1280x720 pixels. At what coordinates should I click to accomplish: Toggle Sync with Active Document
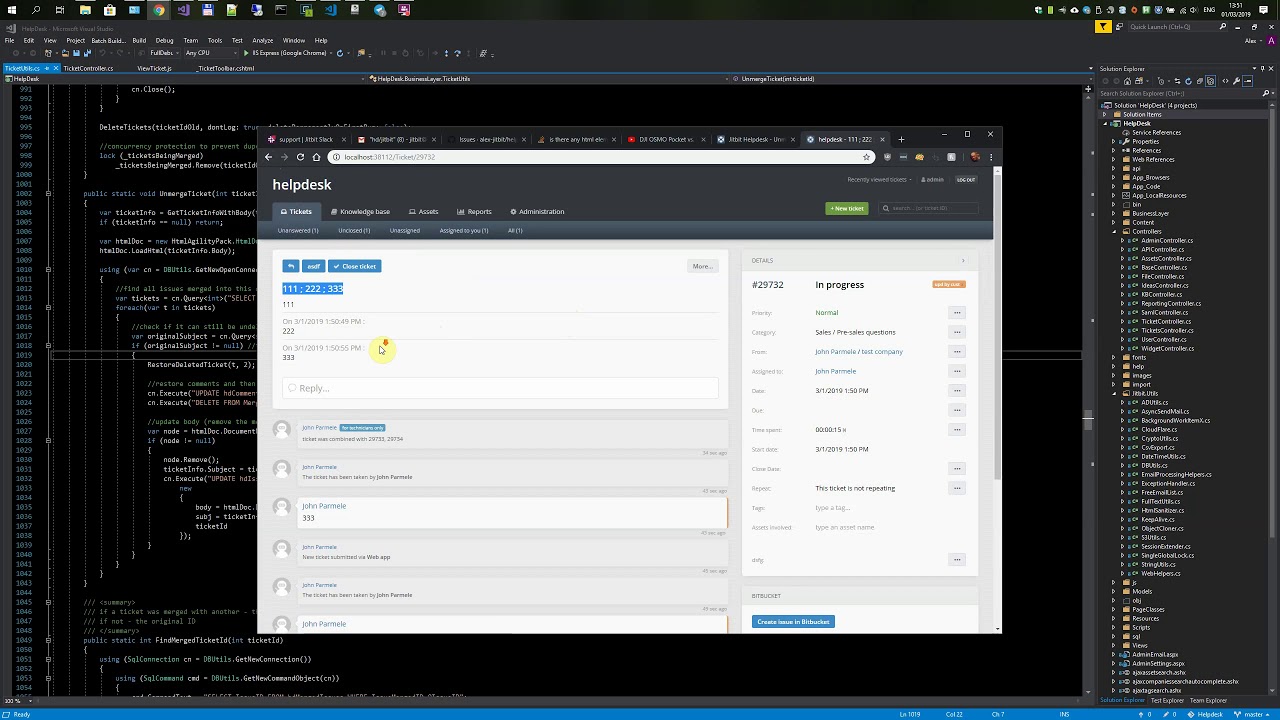pyautogui.click(x=1177, y=81)
